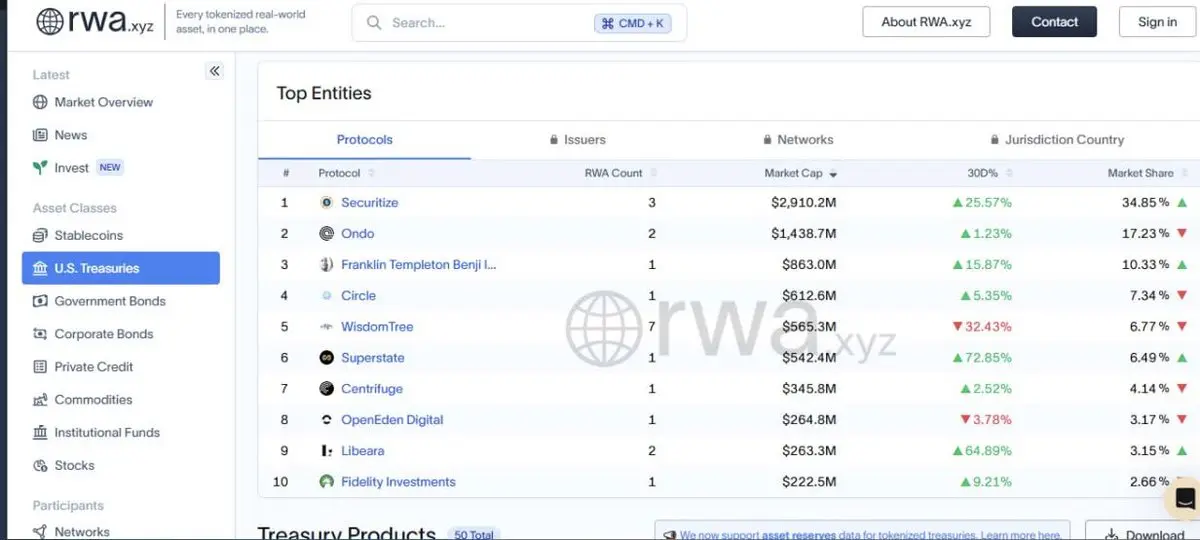Open the Fidelity Investments link
1200x540 pixels.
398,482
